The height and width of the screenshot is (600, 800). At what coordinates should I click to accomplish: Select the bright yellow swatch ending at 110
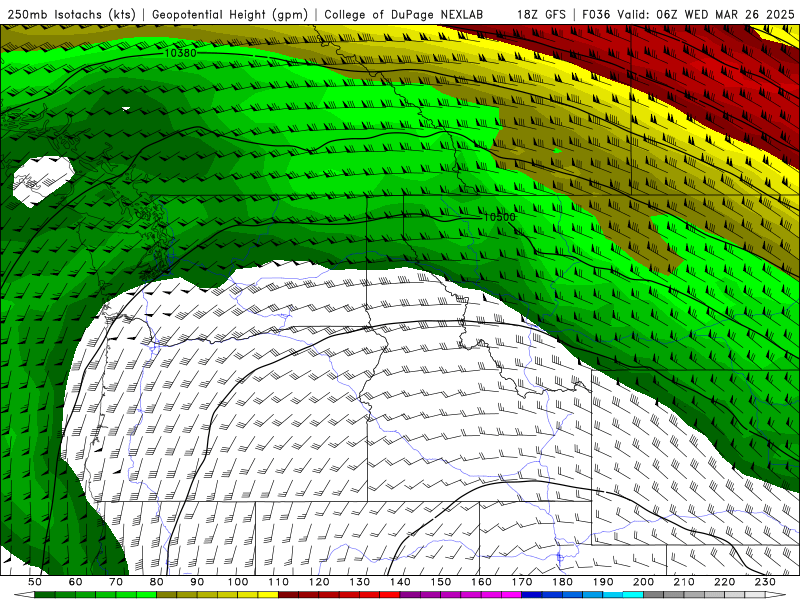coord(268,595)
